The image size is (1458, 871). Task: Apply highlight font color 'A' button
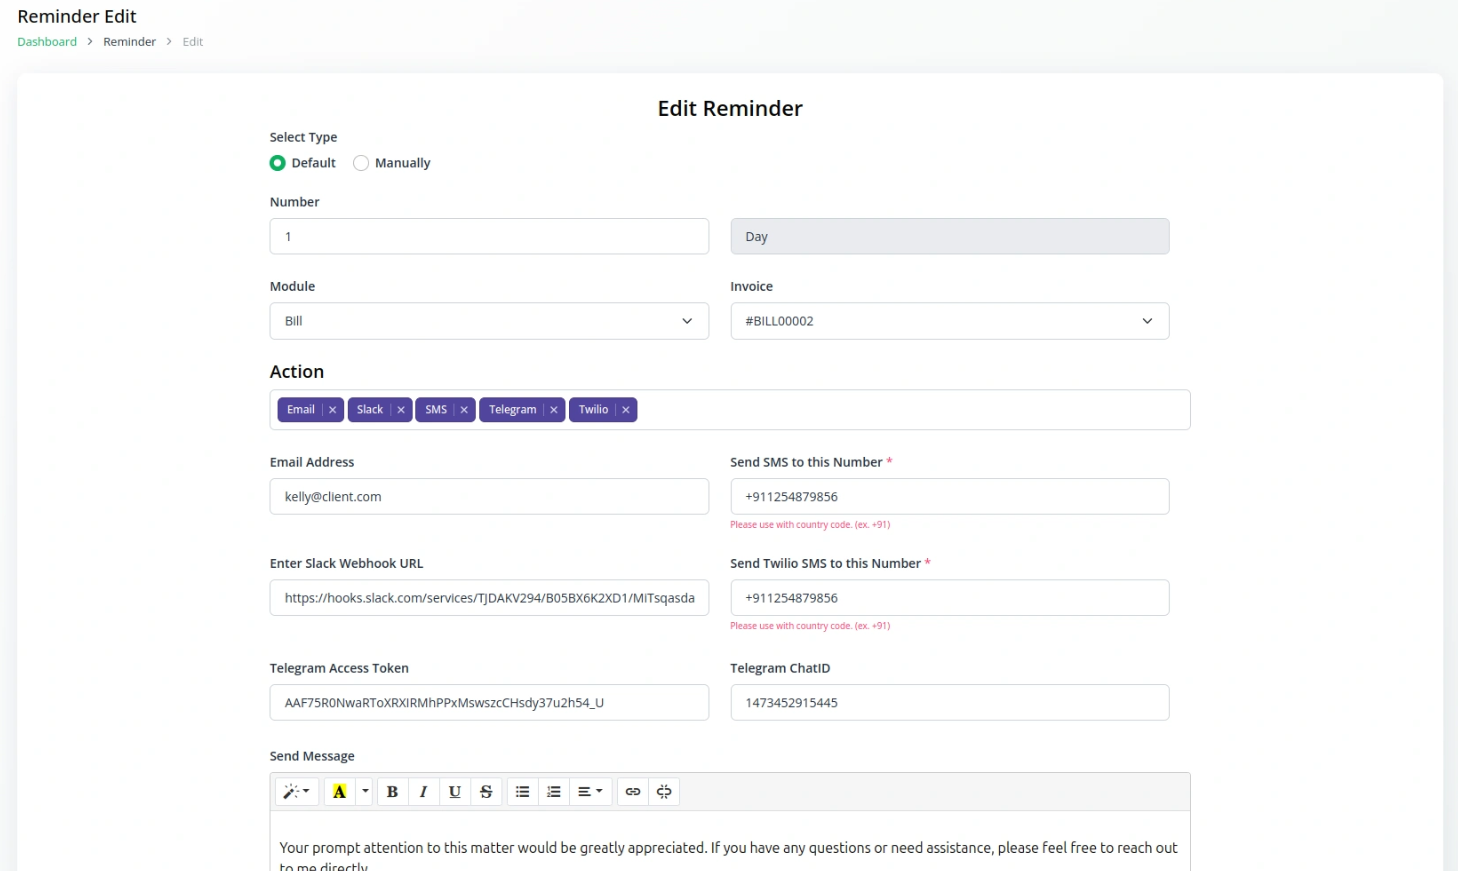340,792
